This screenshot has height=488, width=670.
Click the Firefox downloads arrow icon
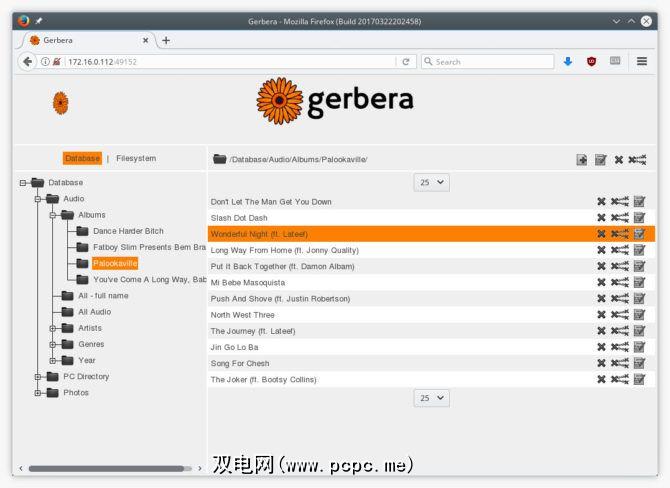(567, 62)
